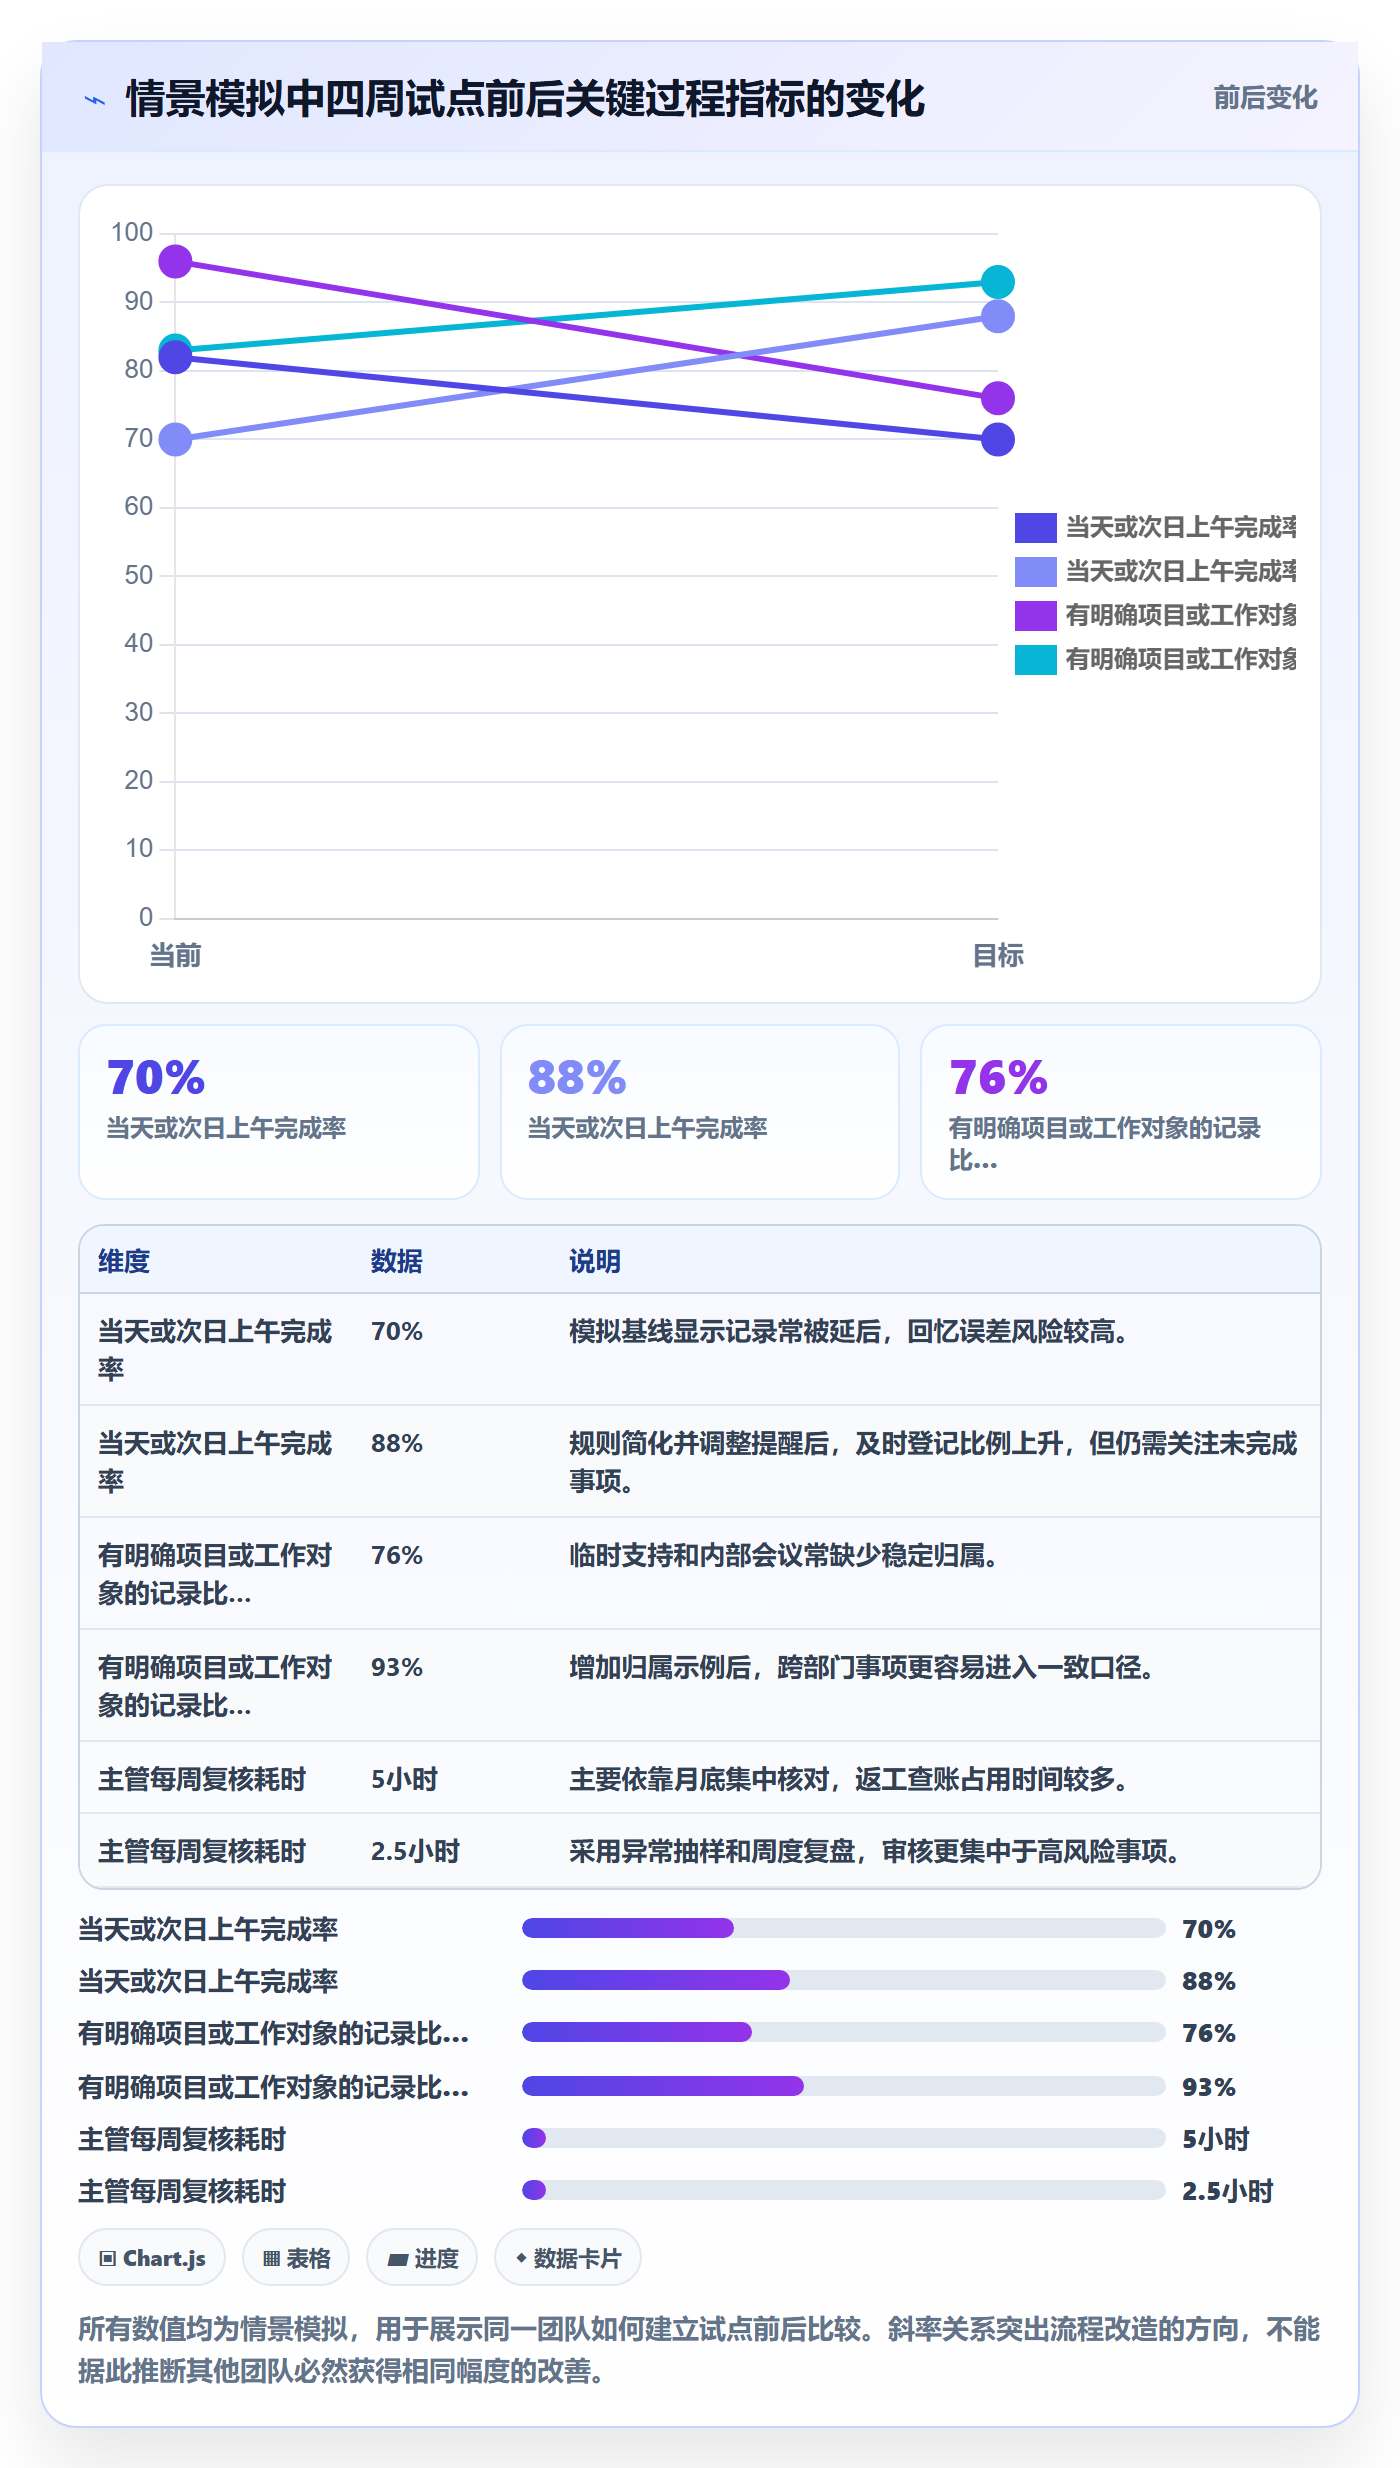Click the progress bar labeled 70%
The image size is (1400, 2468).
843,1928
